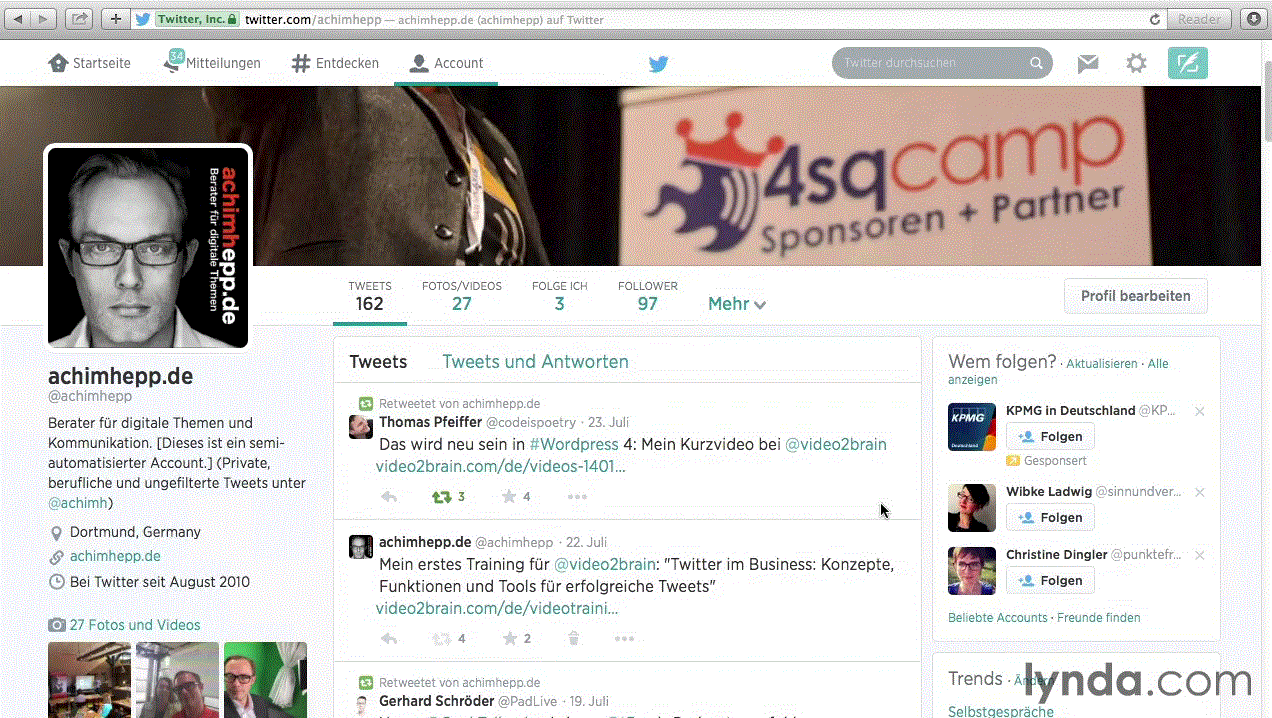The image size is (1272, 718).
Task: Click retweet icon on training tweet
Action: point(441,639)
